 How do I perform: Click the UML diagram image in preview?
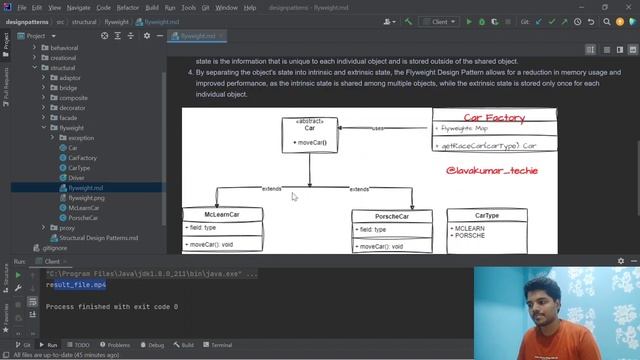click(369, 180)
